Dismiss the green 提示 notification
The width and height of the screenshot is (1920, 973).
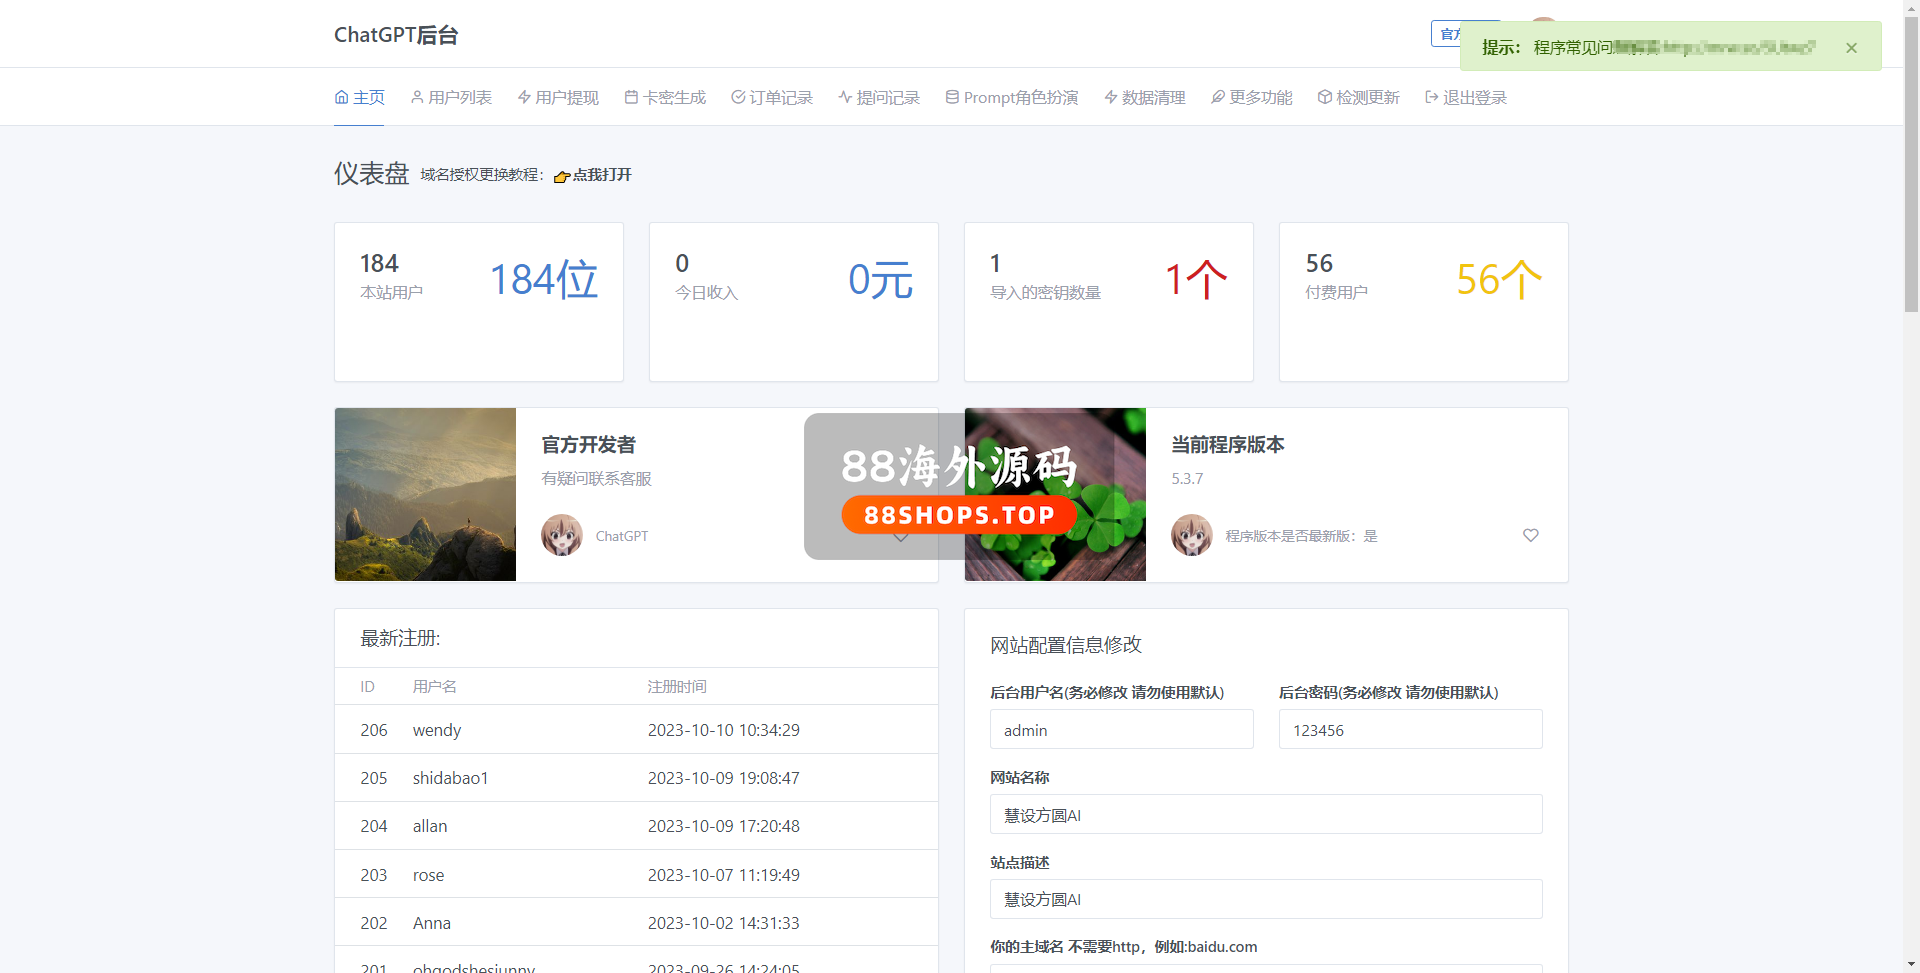[x=1851, y=48]
